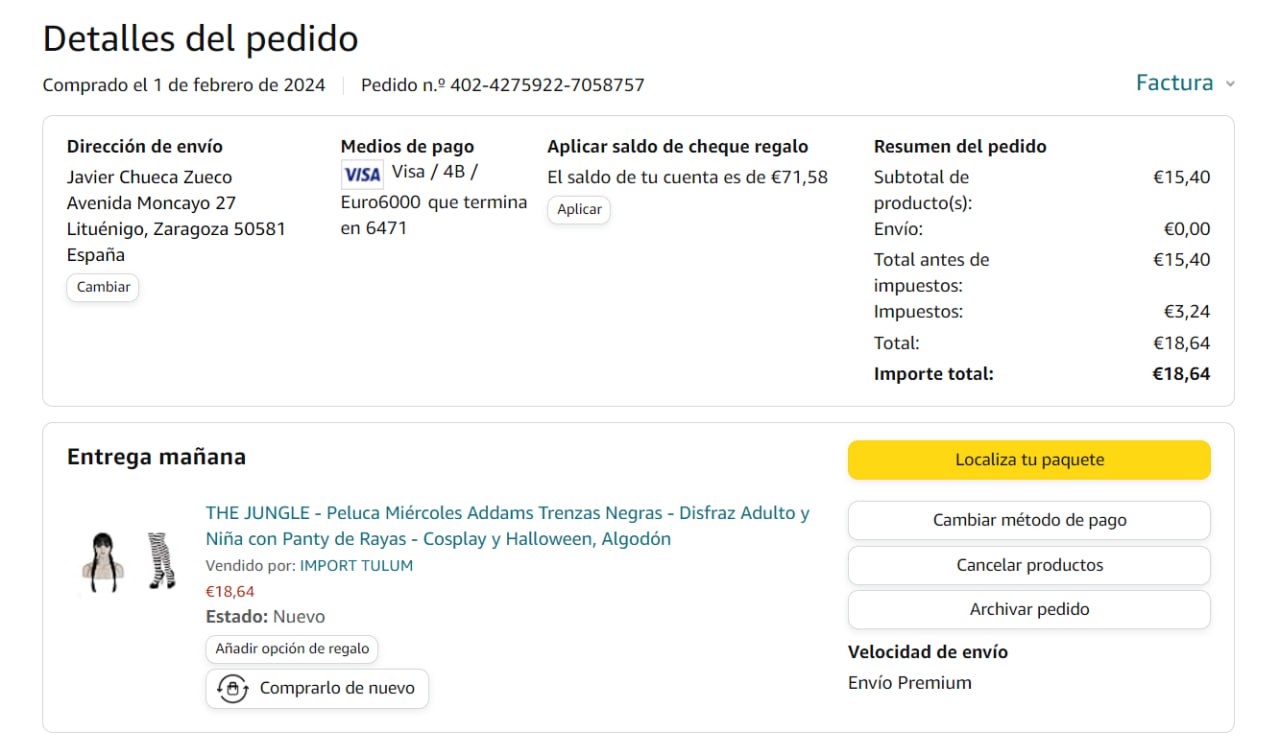This screenshot has width=1280, height=755.
Task: Click the chevron next to Factura
Action: 1230,84
